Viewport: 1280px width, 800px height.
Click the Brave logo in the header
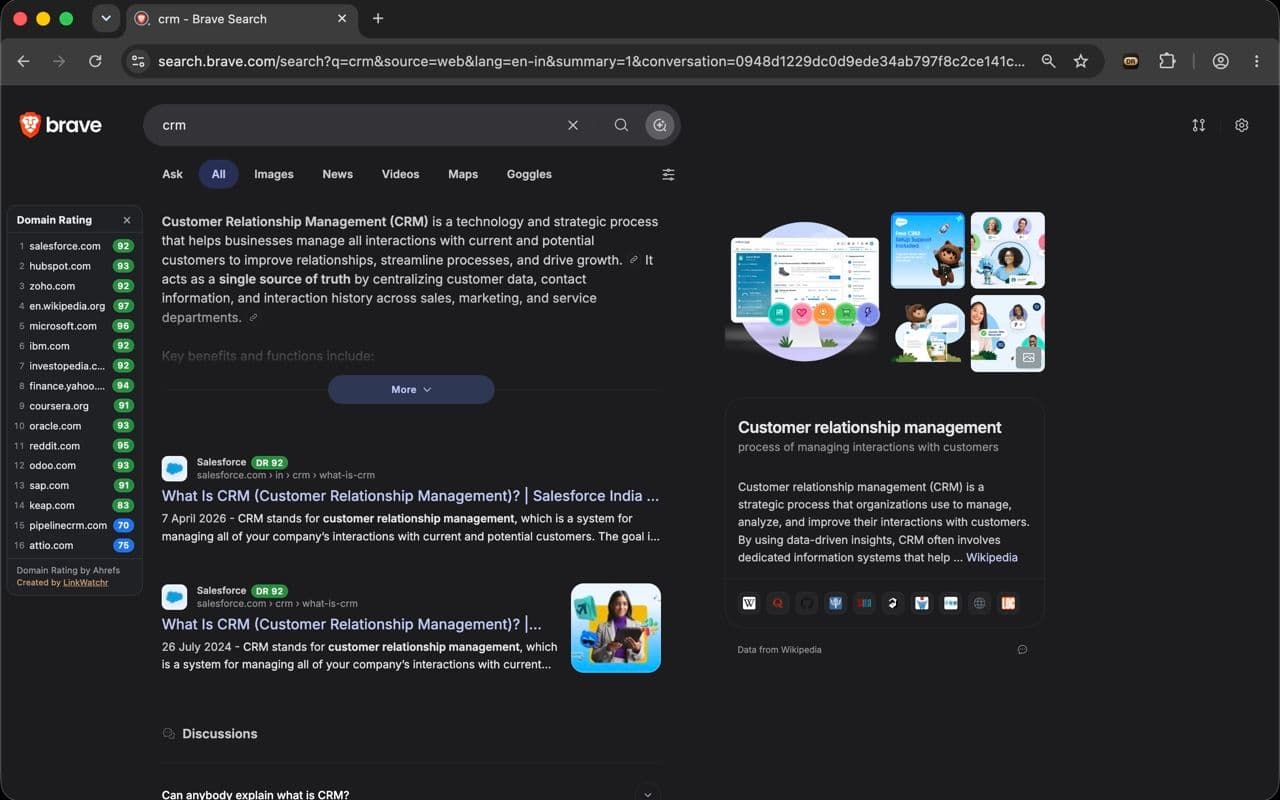point(61,125)
